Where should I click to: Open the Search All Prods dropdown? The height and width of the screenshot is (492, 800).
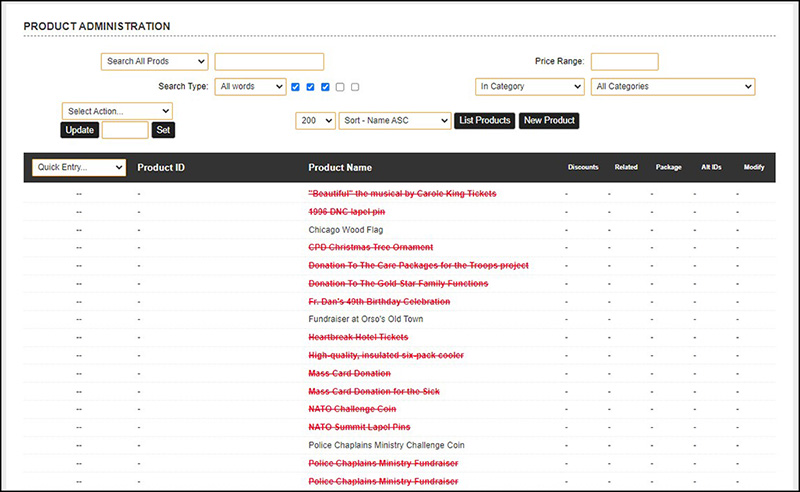[x=154, y=62]
